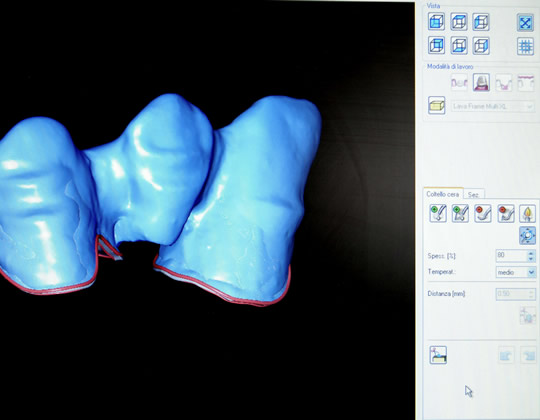This screenshot has width=540, height=420.
Task: Select the first cube view in Vista
Action: (x=437, y=21)
